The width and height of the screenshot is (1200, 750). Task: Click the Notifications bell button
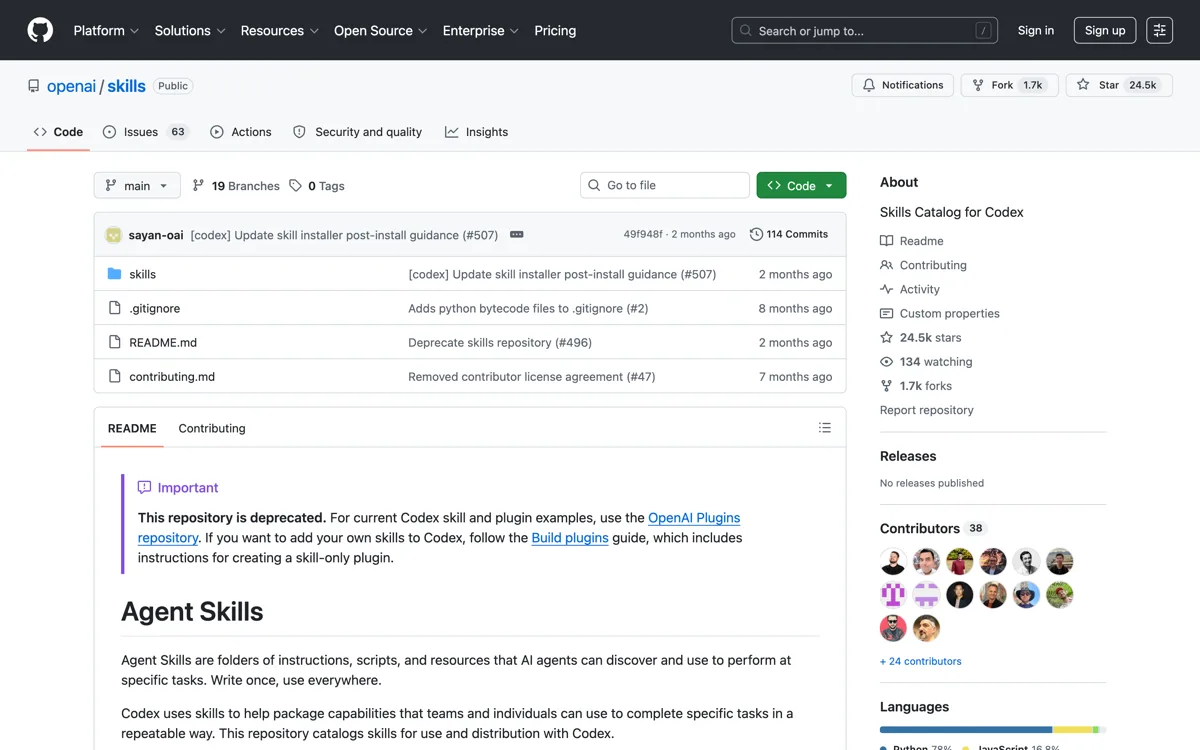903,85
